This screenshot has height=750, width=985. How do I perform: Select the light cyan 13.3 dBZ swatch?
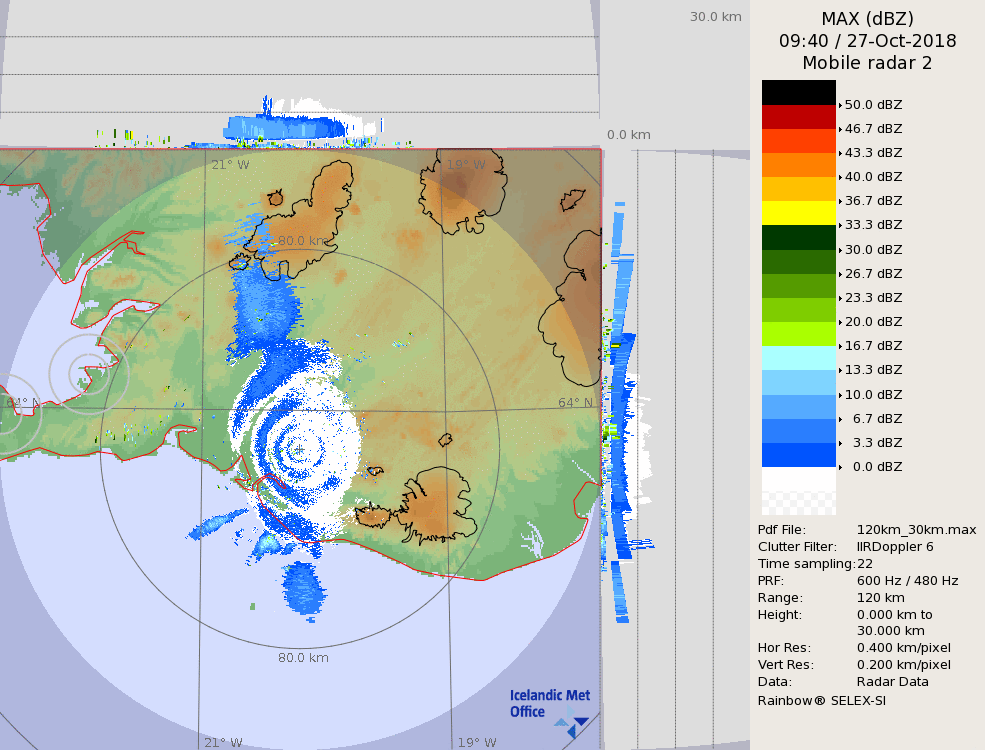point(798,358)
